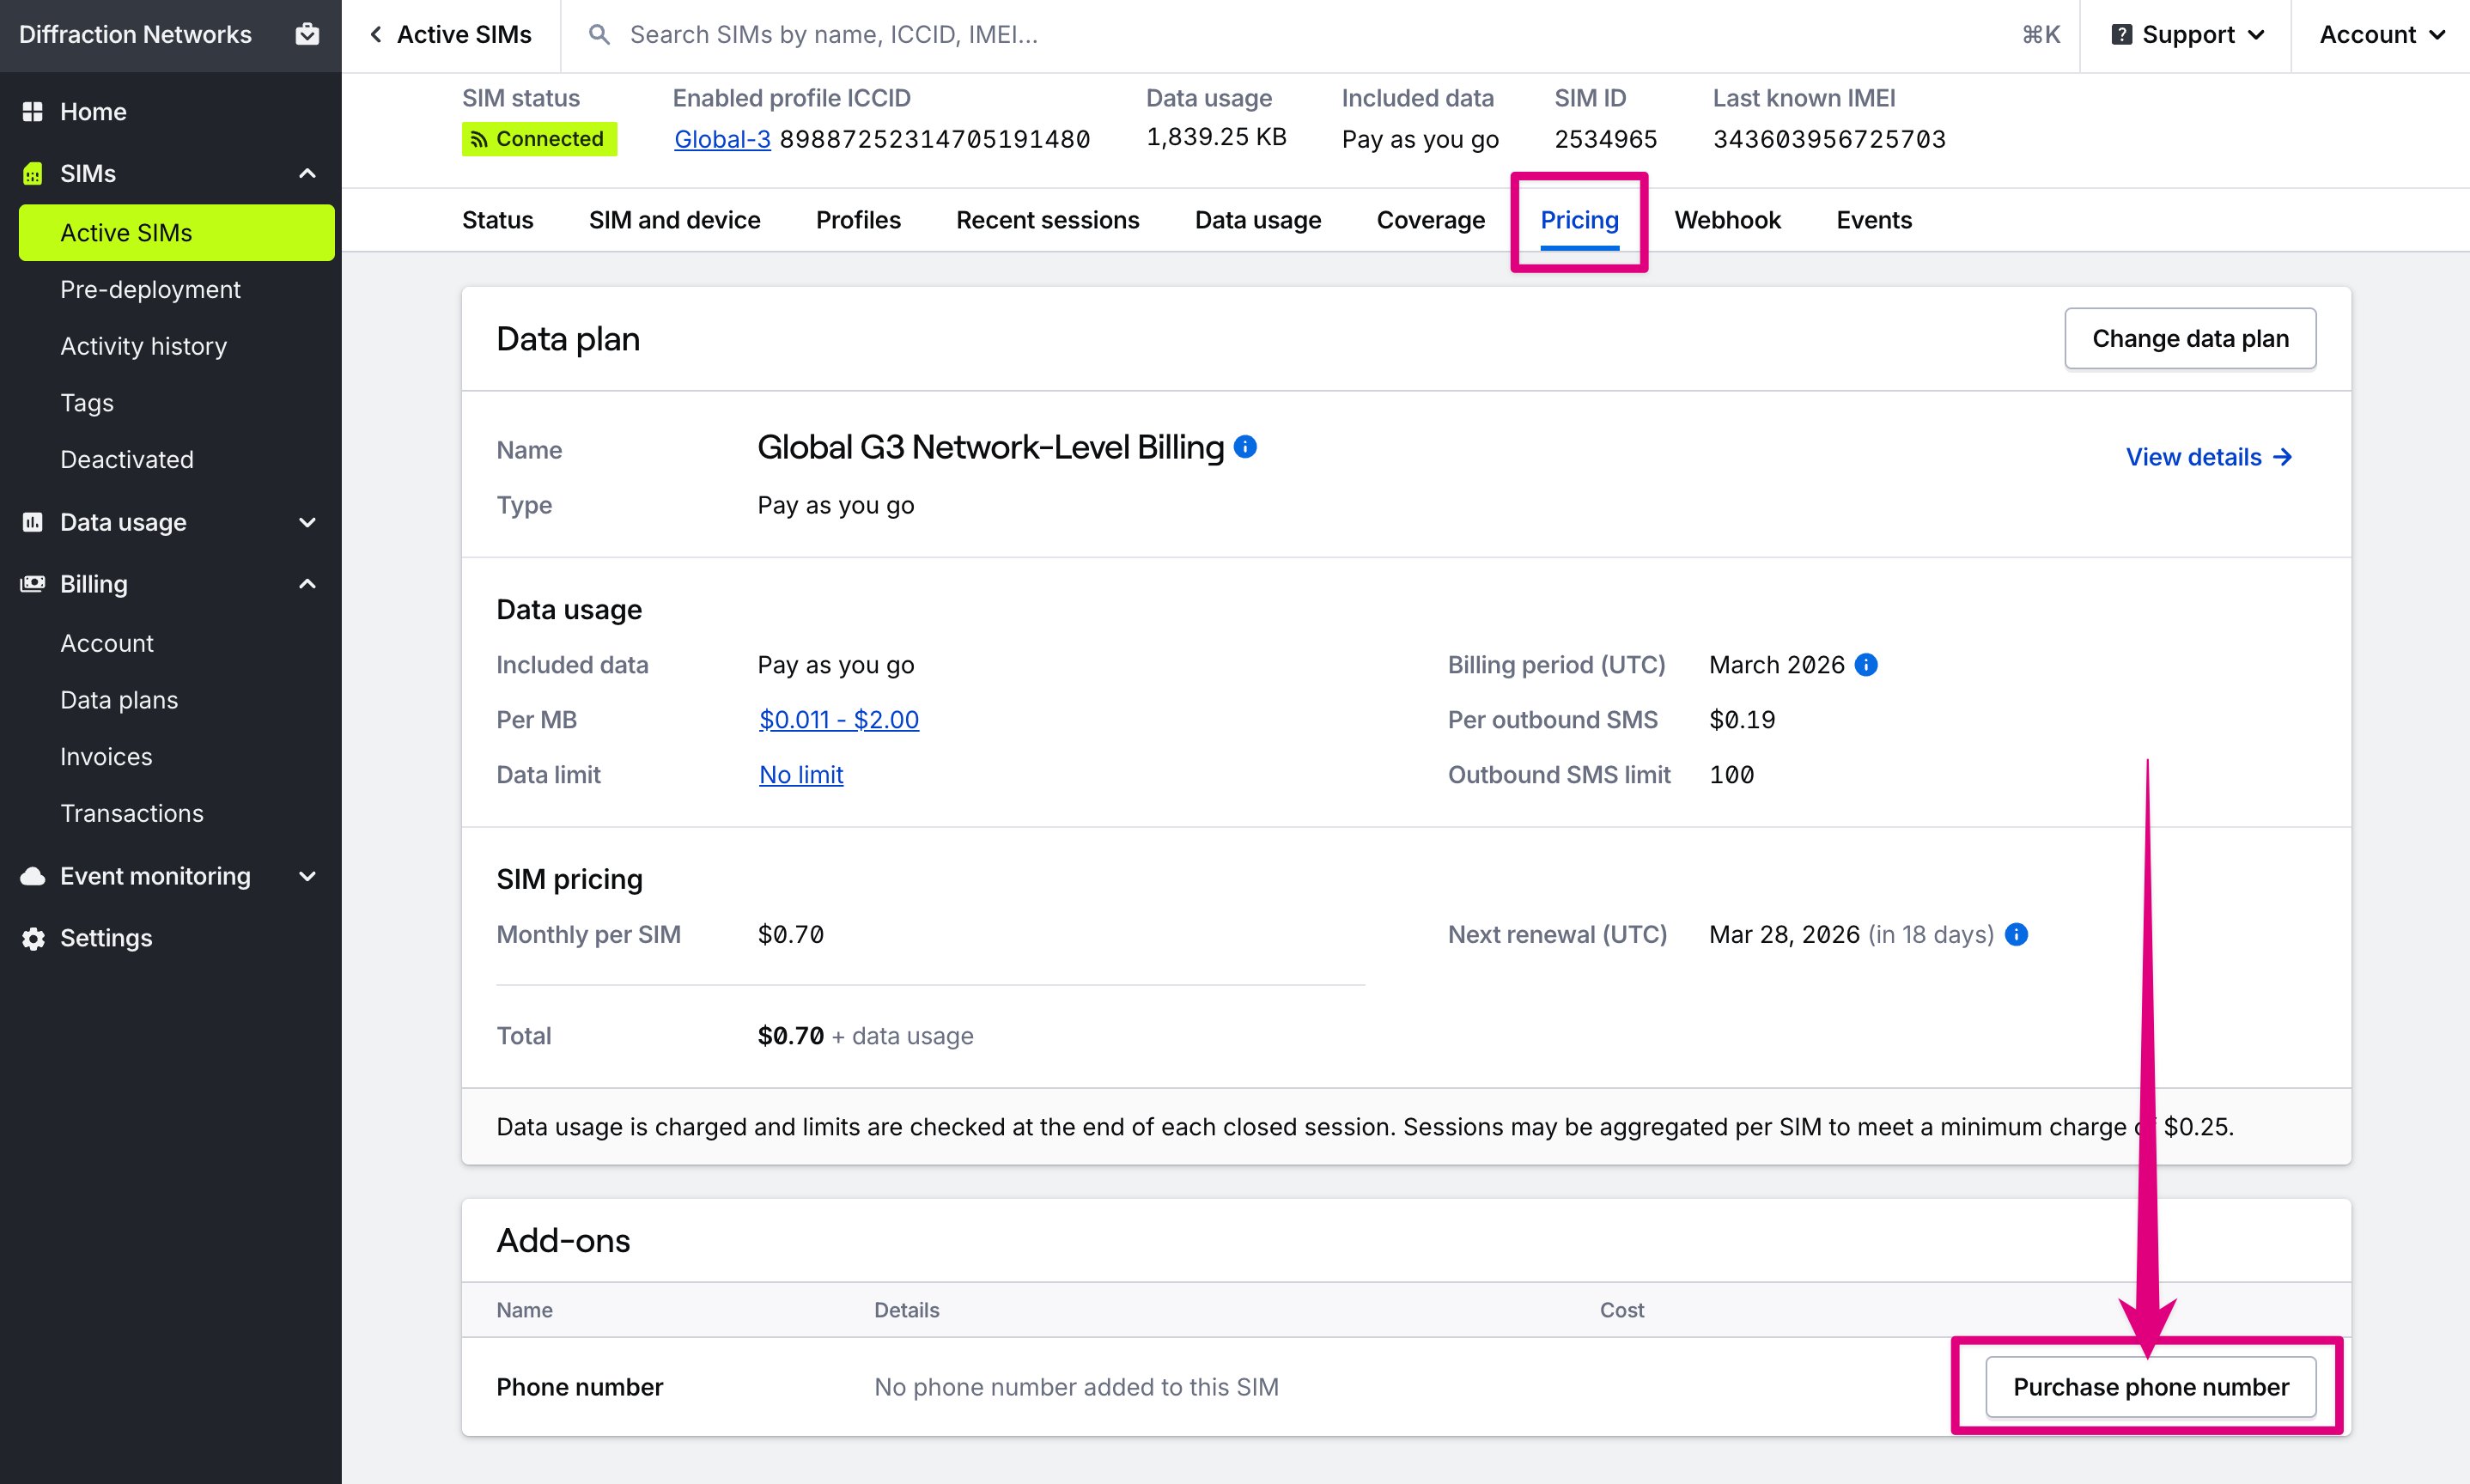The width and height of the screenshot is (2470, 1484).
Task: Click the Purchase phone number button
Action: coord(2150,1387)
